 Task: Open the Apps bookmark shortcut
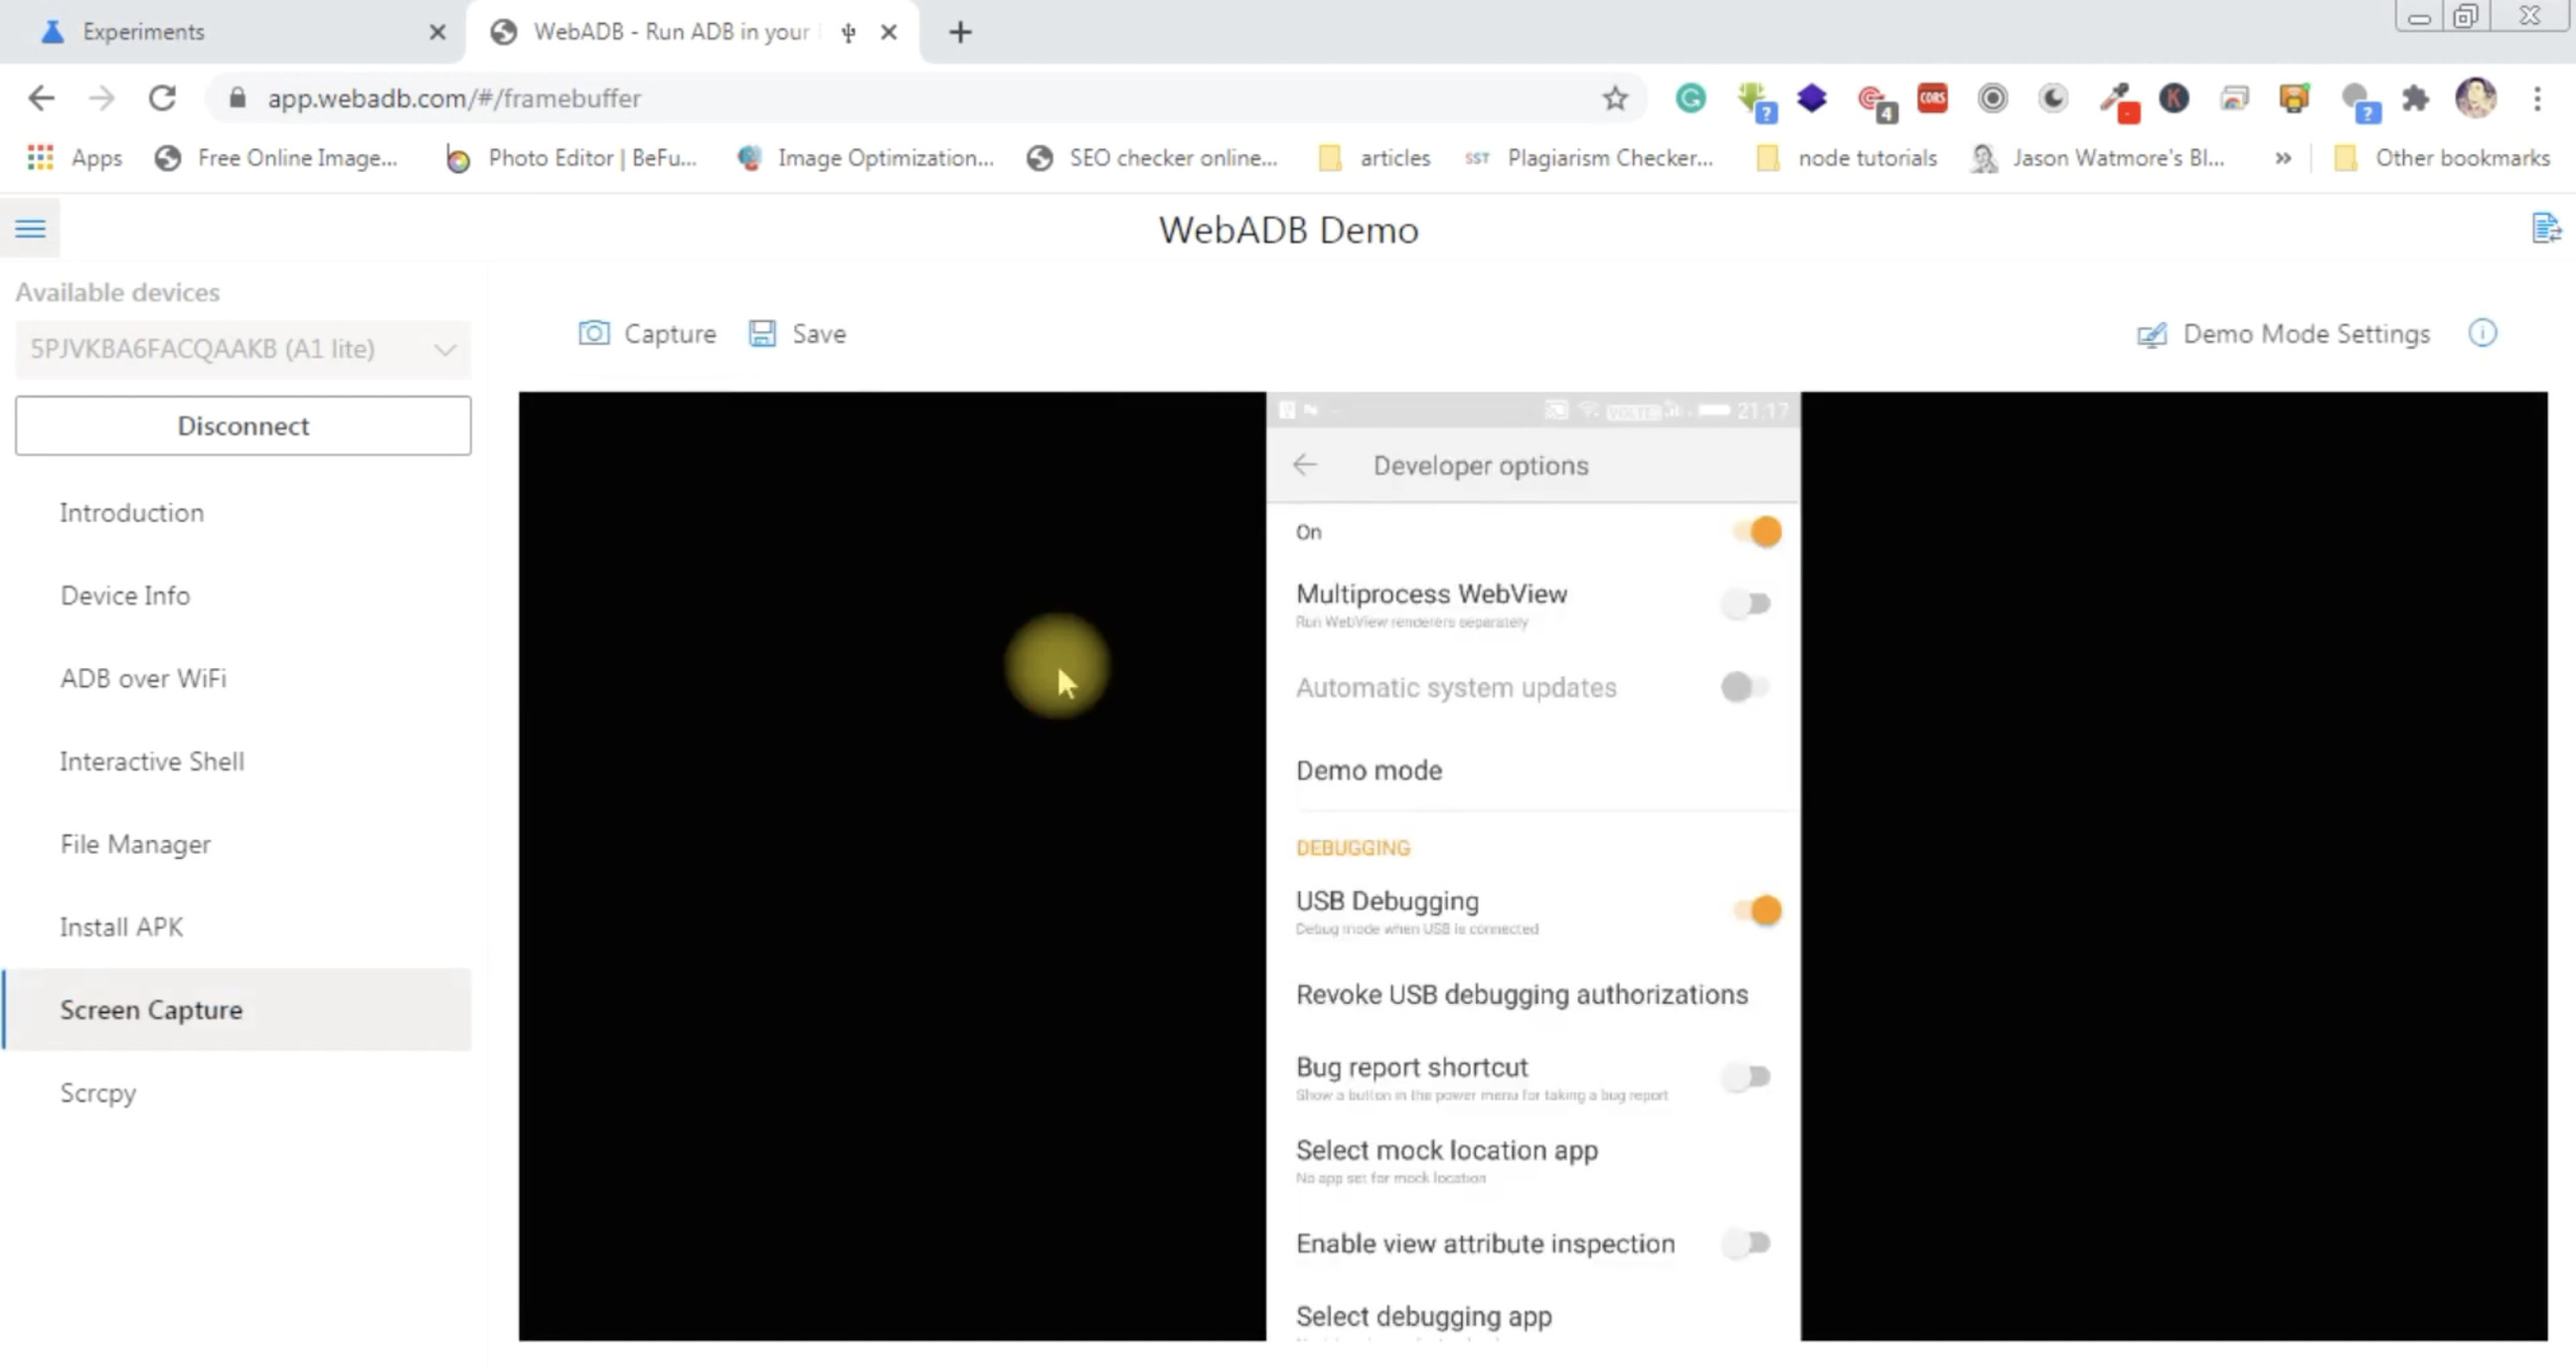pyautogui.click(x=75, y=158)
